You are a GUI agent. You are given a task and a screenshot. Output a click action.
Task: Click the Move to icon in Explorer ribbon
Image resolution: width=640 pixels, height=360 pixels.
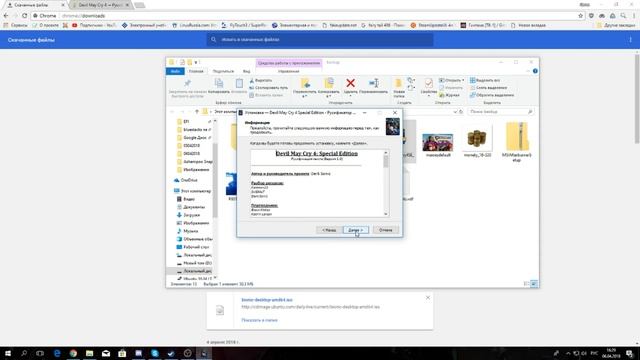tap(305, 83)
